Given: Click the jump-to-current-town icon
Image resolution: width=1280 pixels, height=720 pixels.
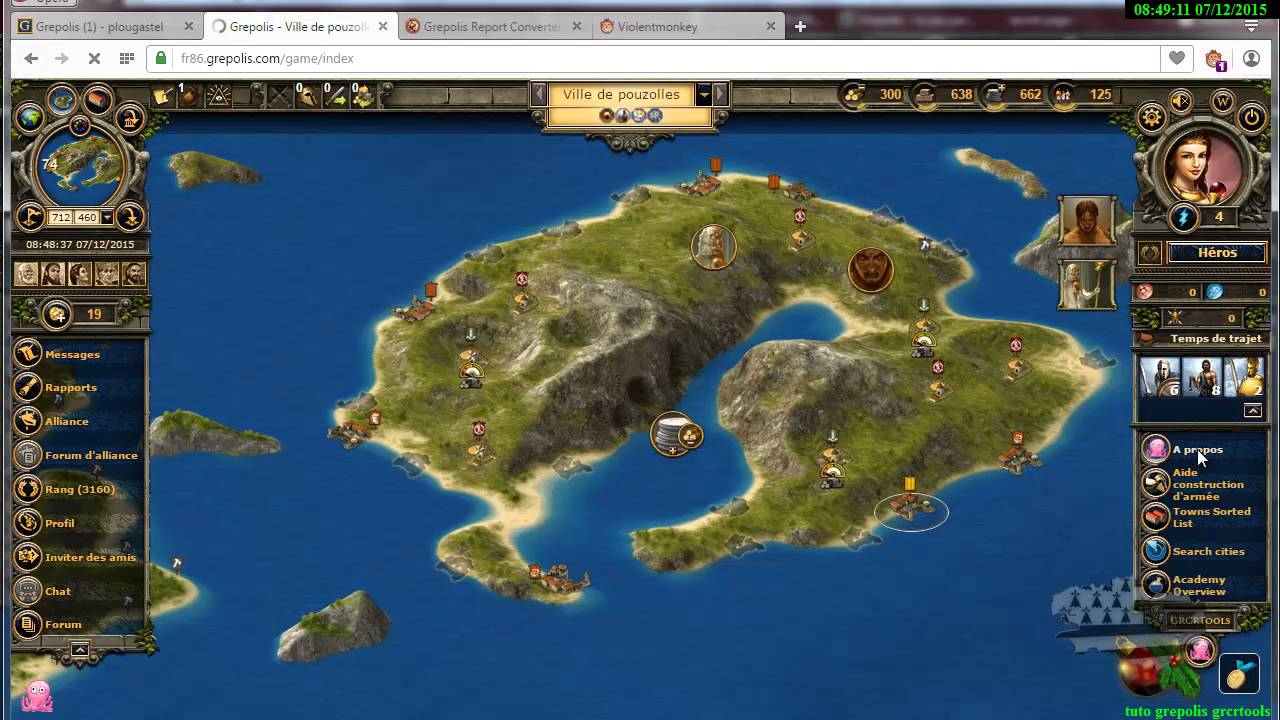Looking at the screenshot, I should click(x=129, y=119).
